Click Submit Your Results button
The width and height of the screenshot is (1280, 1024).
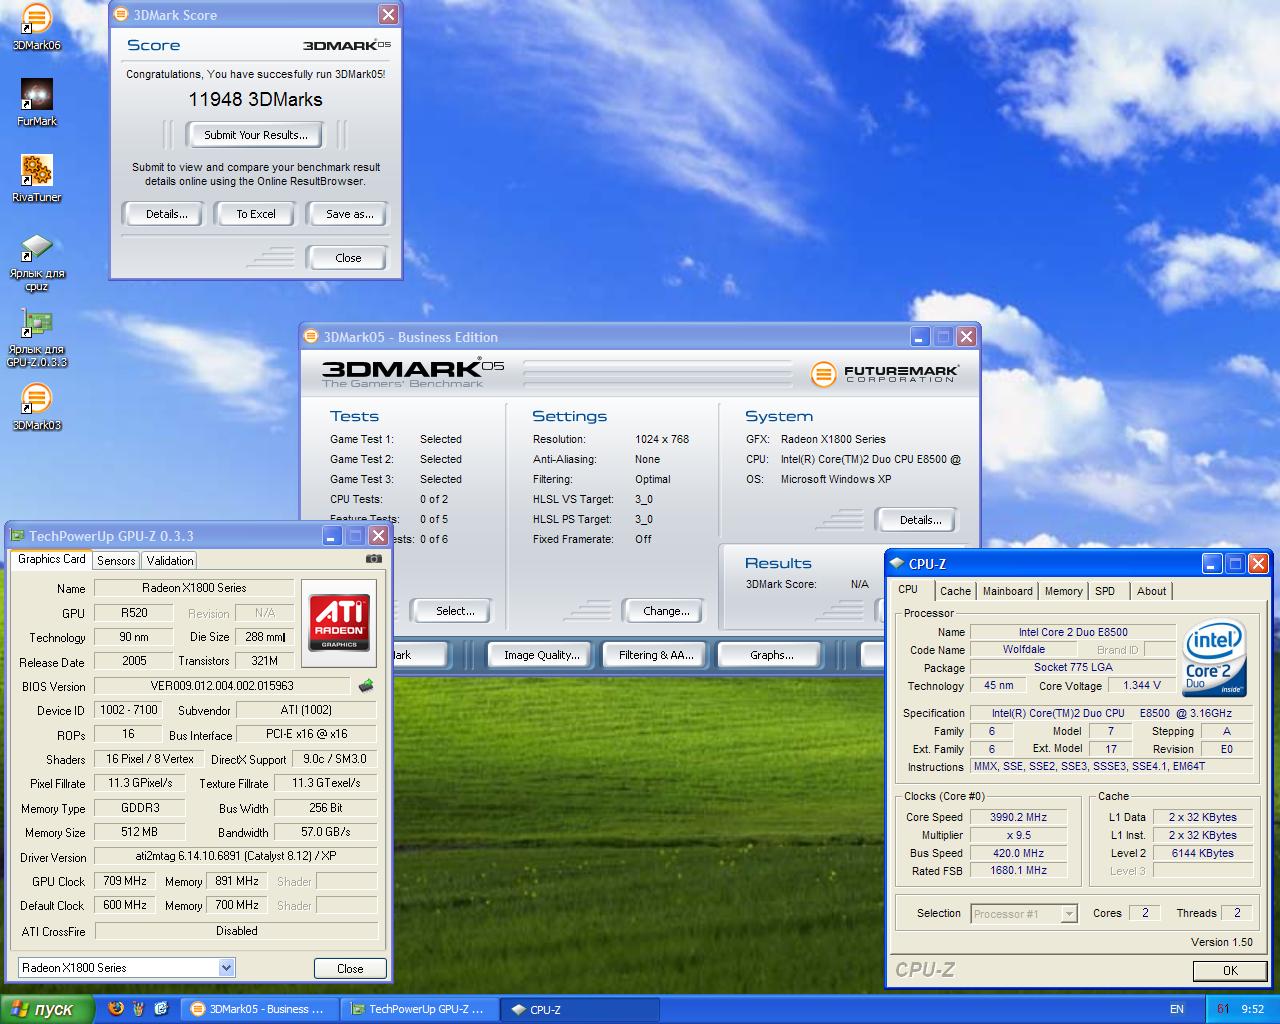[256, 135]
